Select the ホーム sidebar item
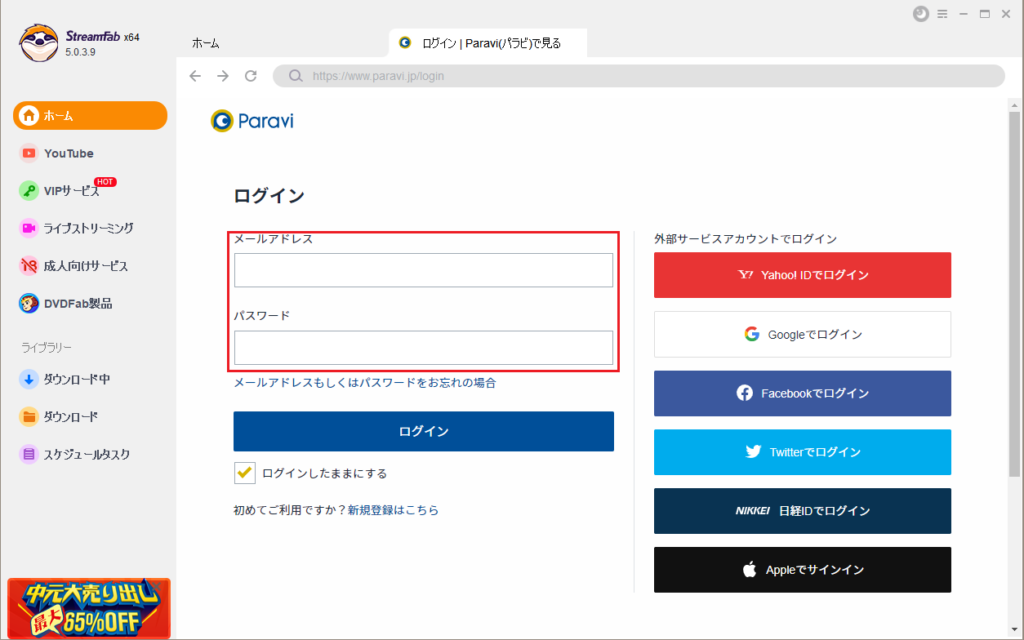 click(x=90, y=116)
